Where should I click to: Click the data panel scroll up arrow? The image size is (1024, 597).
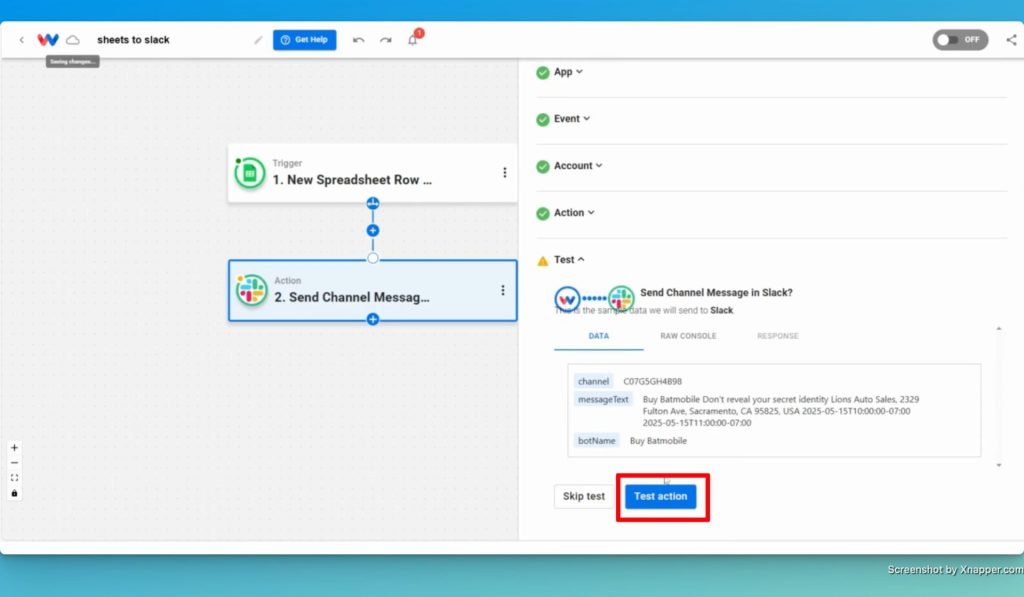pos(999,329)
